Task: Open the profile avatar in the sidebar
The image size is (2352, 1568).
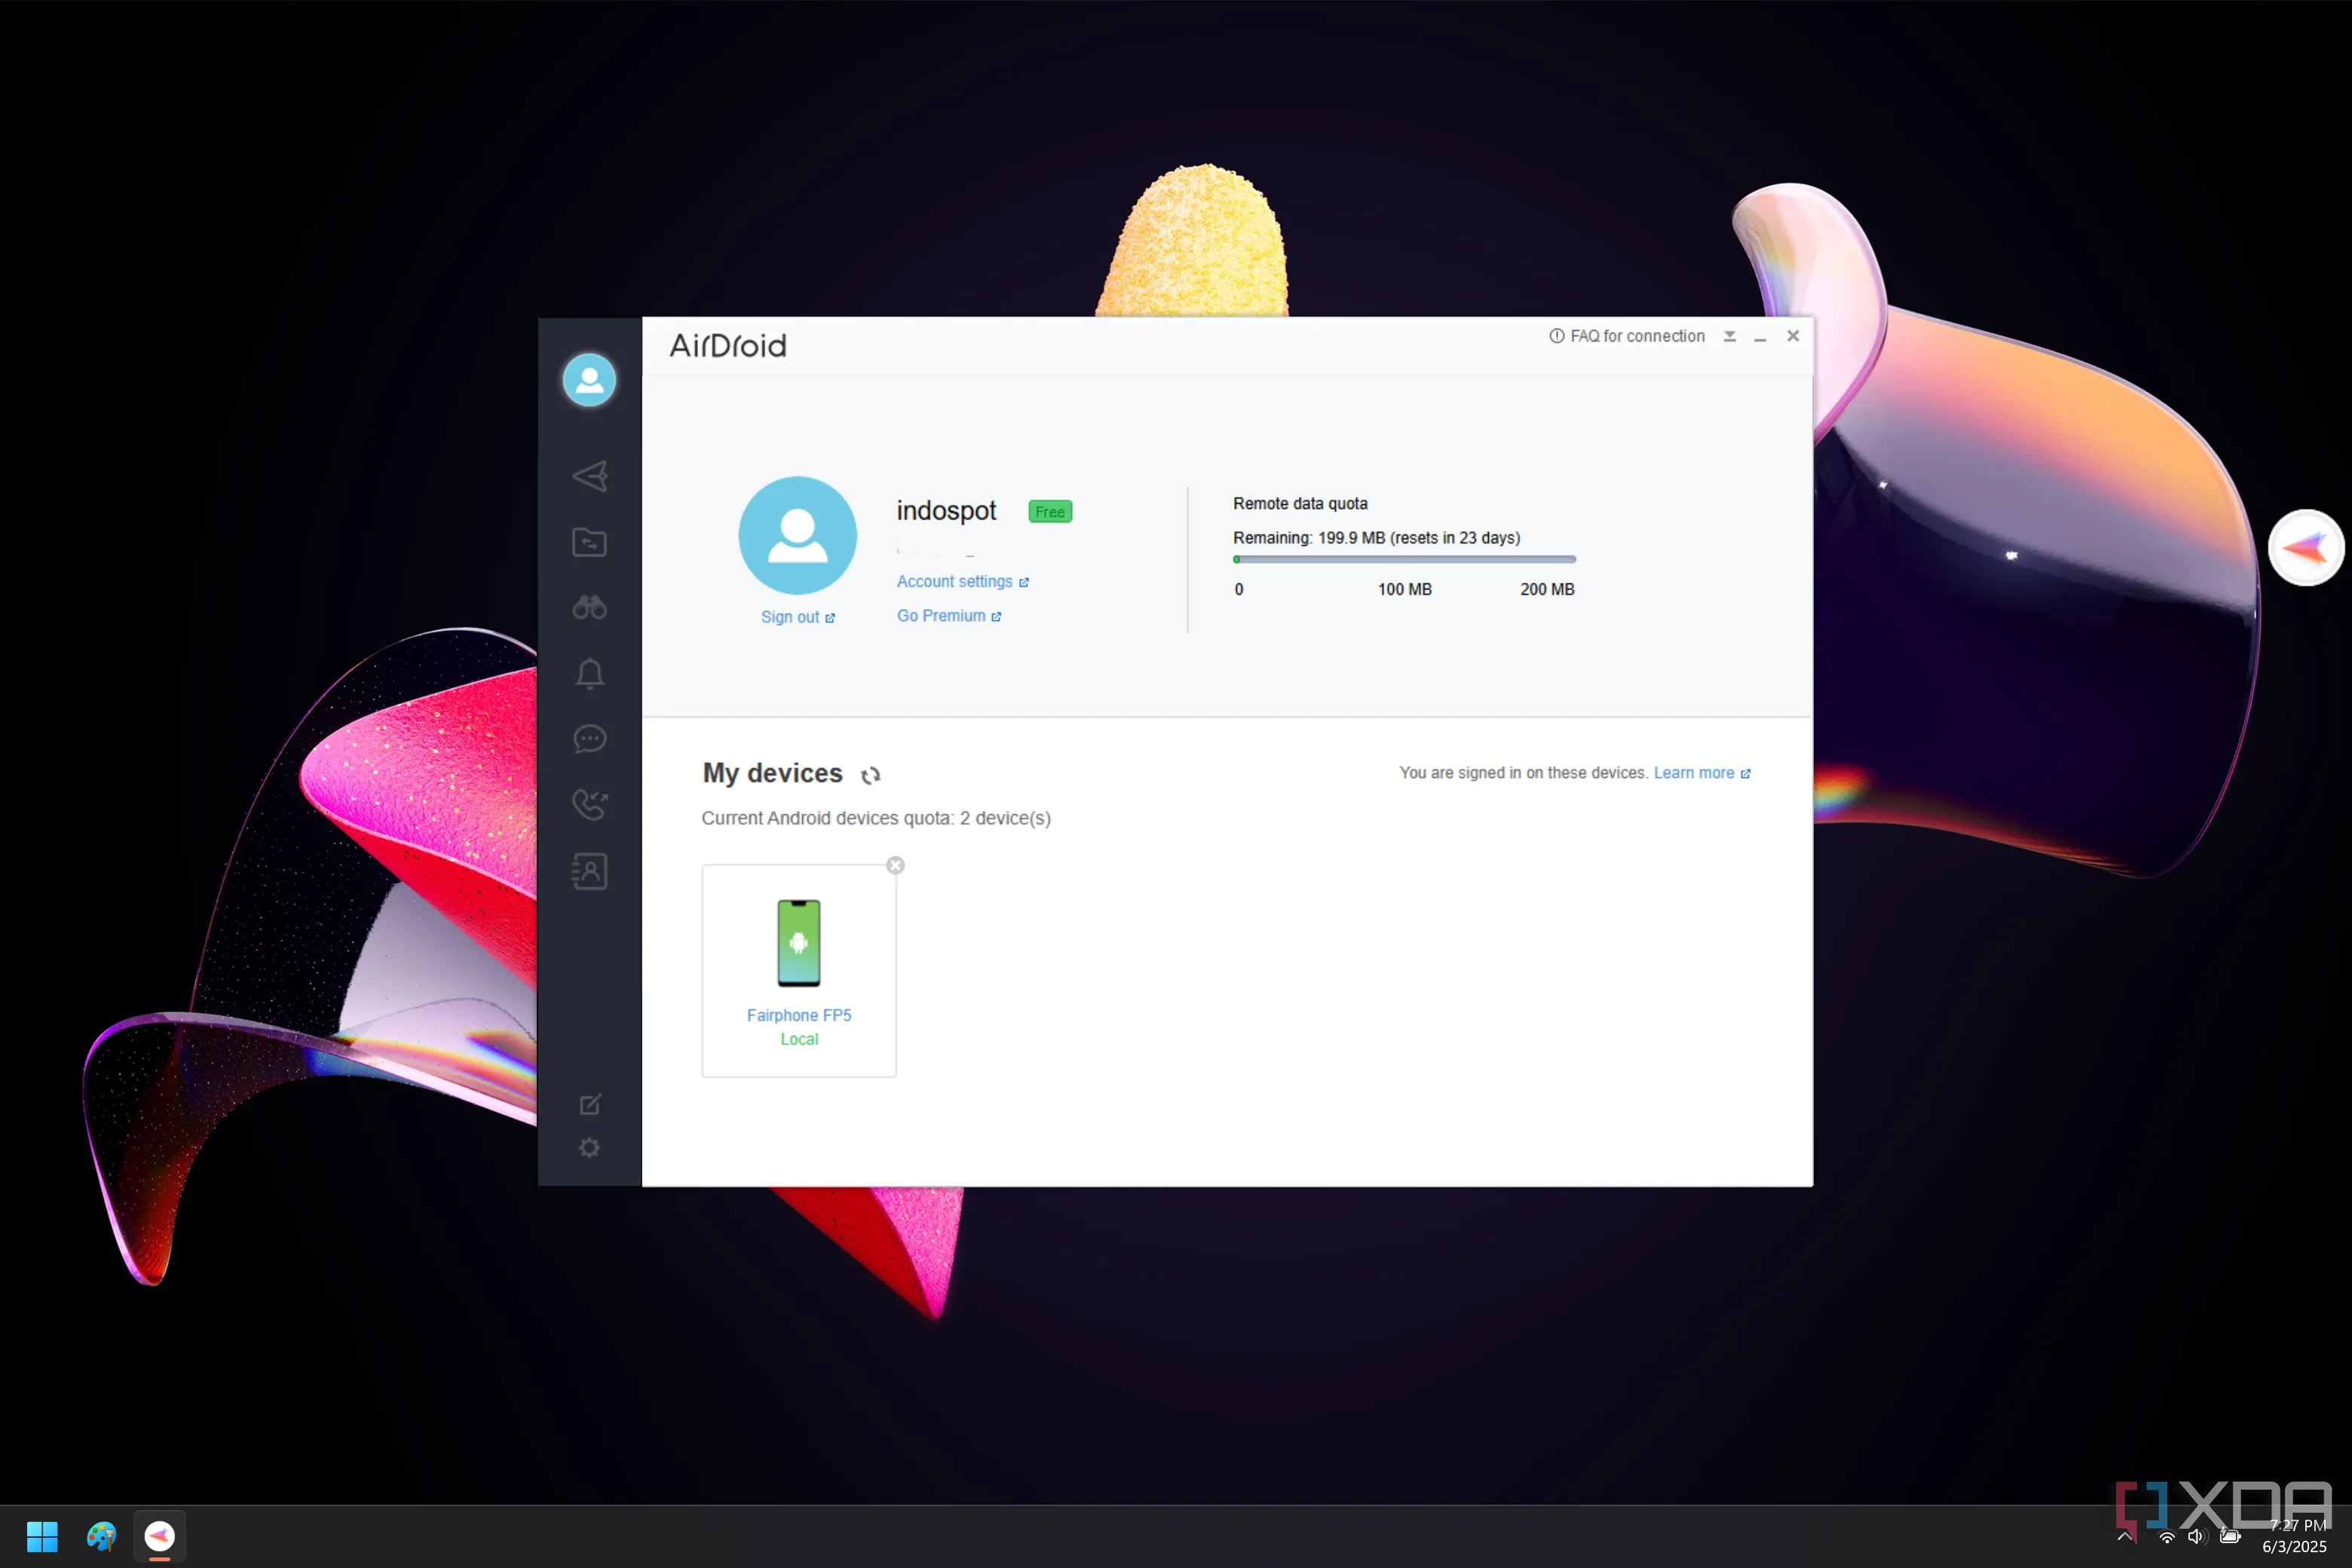Action: tap(589, 380)
